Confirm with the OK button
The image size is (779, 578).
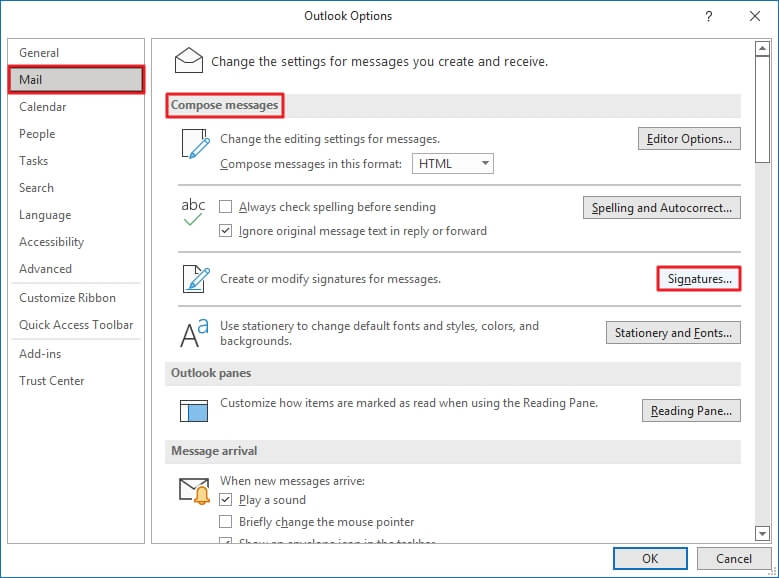(650, 559)
